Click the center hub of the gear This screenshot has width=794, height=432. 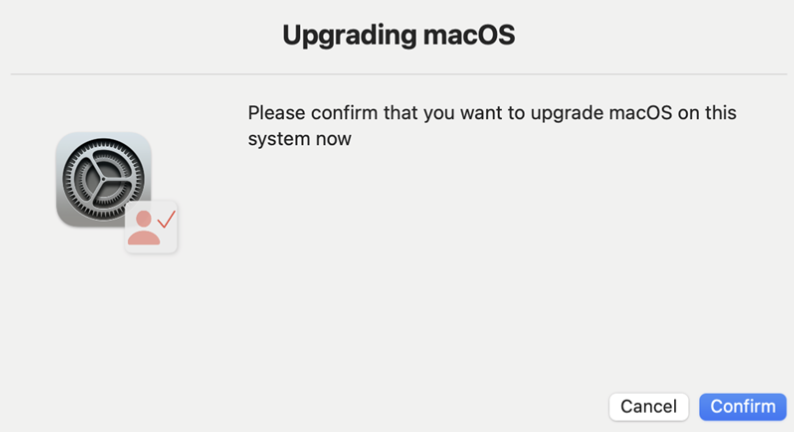(103, 179)
